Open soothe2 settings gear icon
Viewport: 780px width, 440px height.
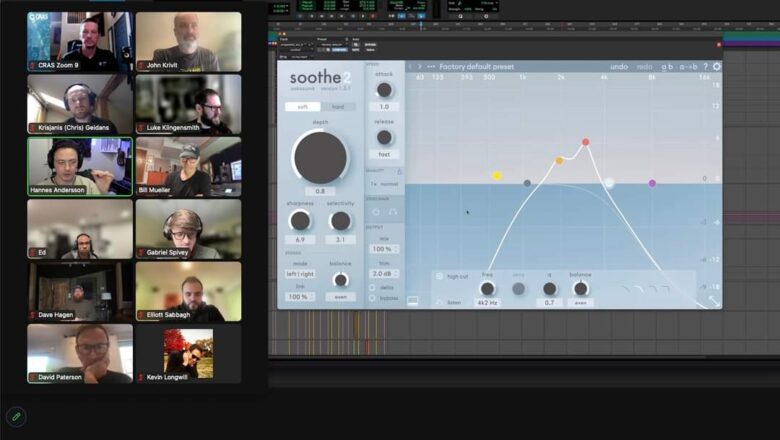(x=716, y=66)
